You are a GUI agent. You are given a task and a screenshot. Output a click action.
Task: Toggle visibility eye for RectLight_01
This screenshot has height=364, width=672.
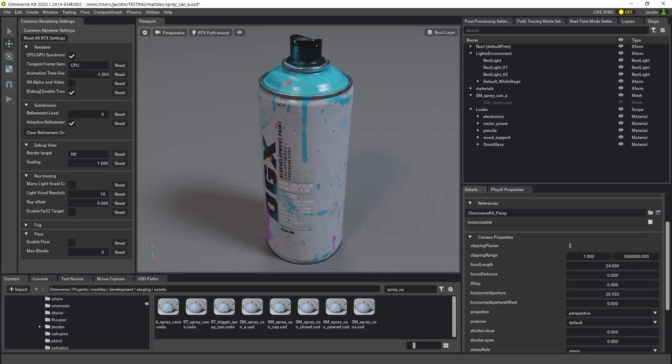coord(621,67)
